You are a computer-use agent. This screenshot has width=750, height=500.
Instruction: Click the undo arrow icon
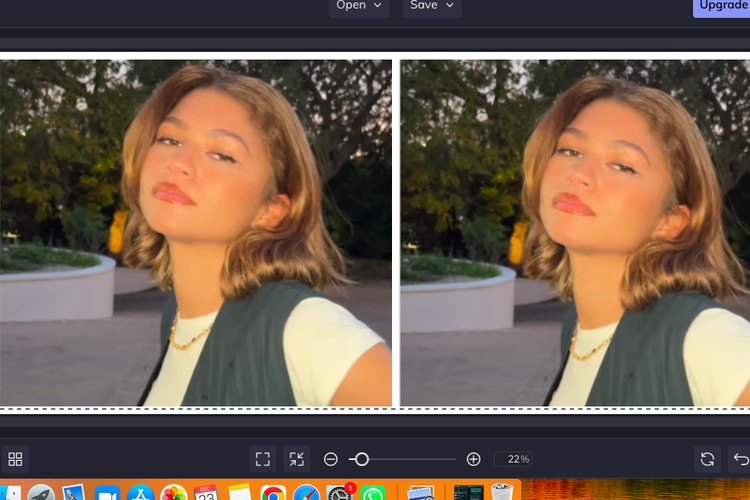[741, 459]
